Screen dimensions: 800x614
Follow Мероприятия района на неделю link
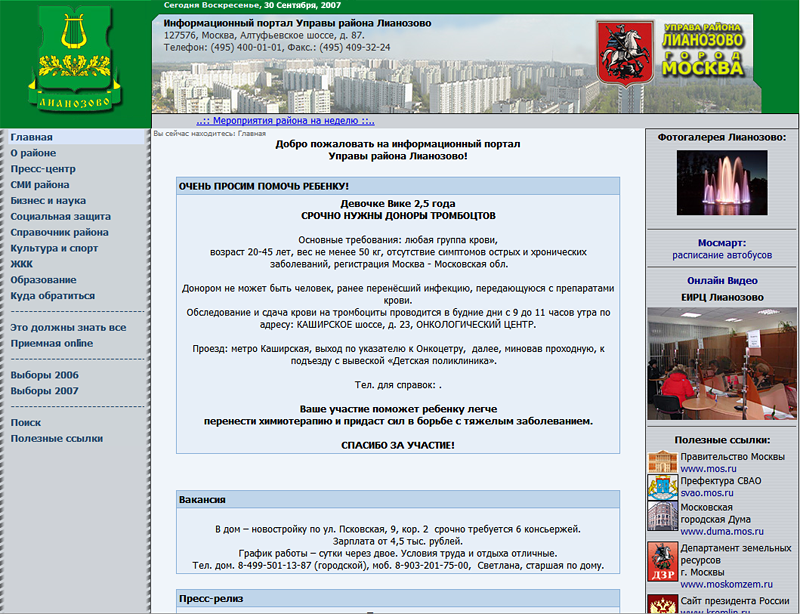click(285, 121)
